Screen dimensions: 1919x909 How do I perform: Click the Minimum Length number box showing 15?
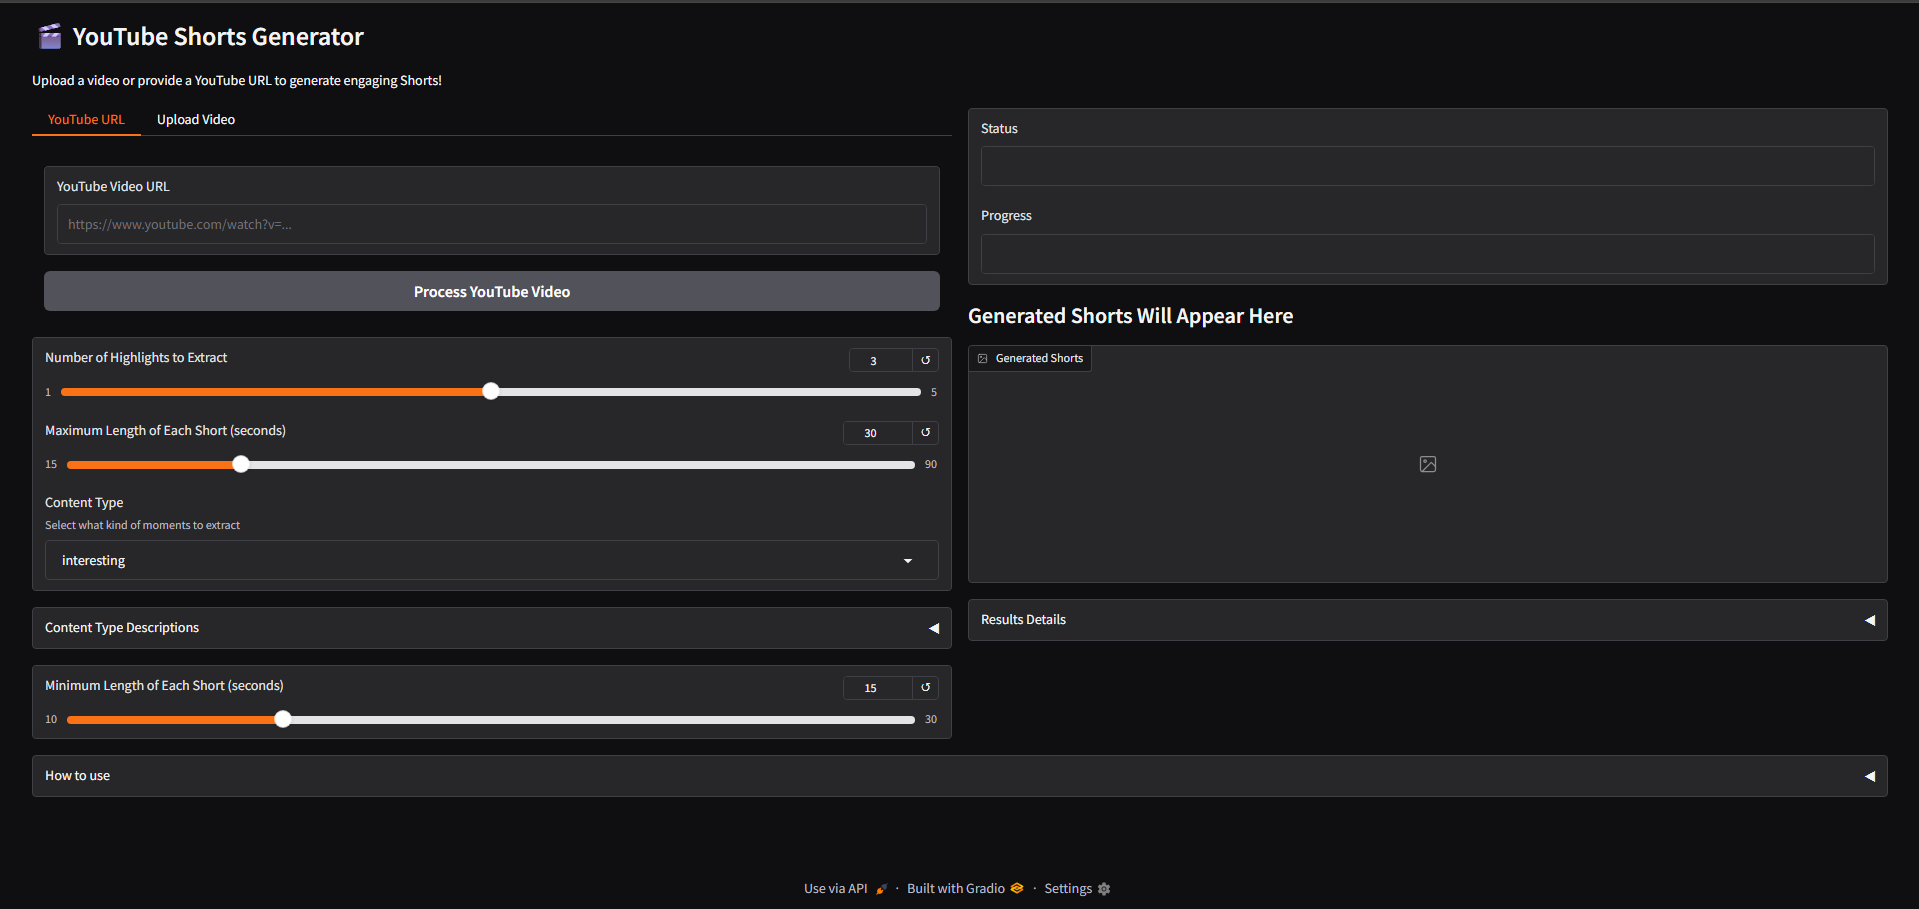pyautogui.click(x=877, y=687)
